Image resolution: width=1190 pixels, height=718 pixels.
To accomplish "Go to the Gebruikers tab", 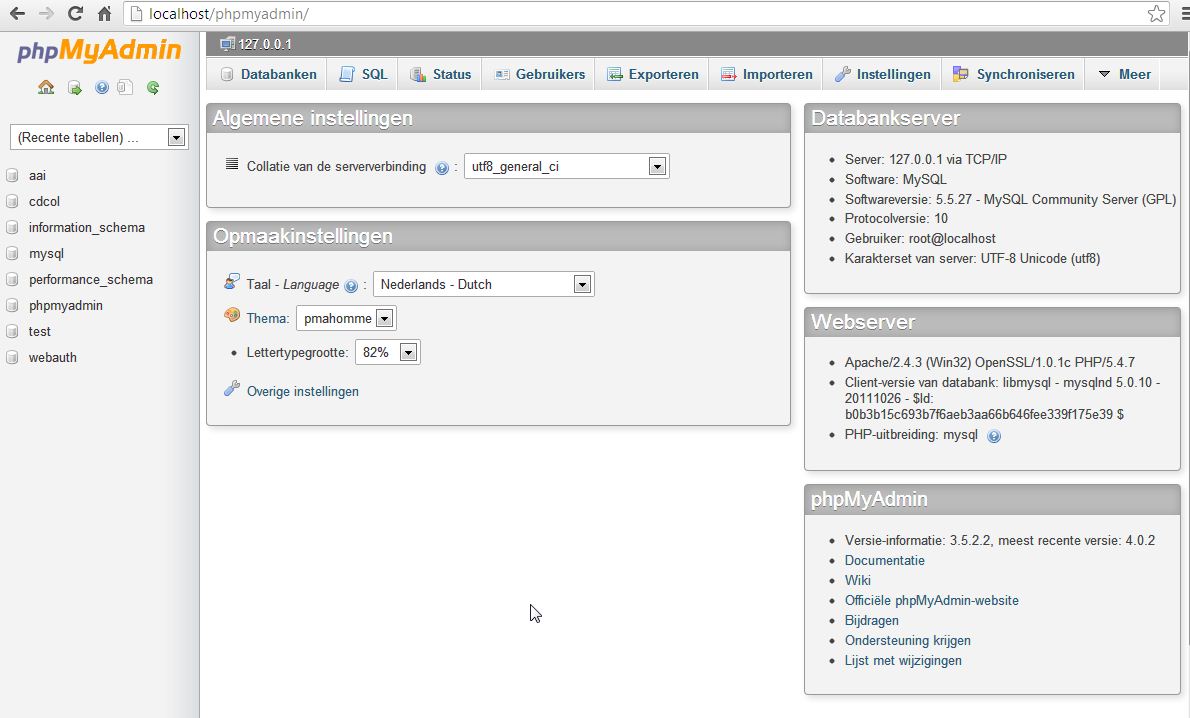I will click(x=539, y=74).
